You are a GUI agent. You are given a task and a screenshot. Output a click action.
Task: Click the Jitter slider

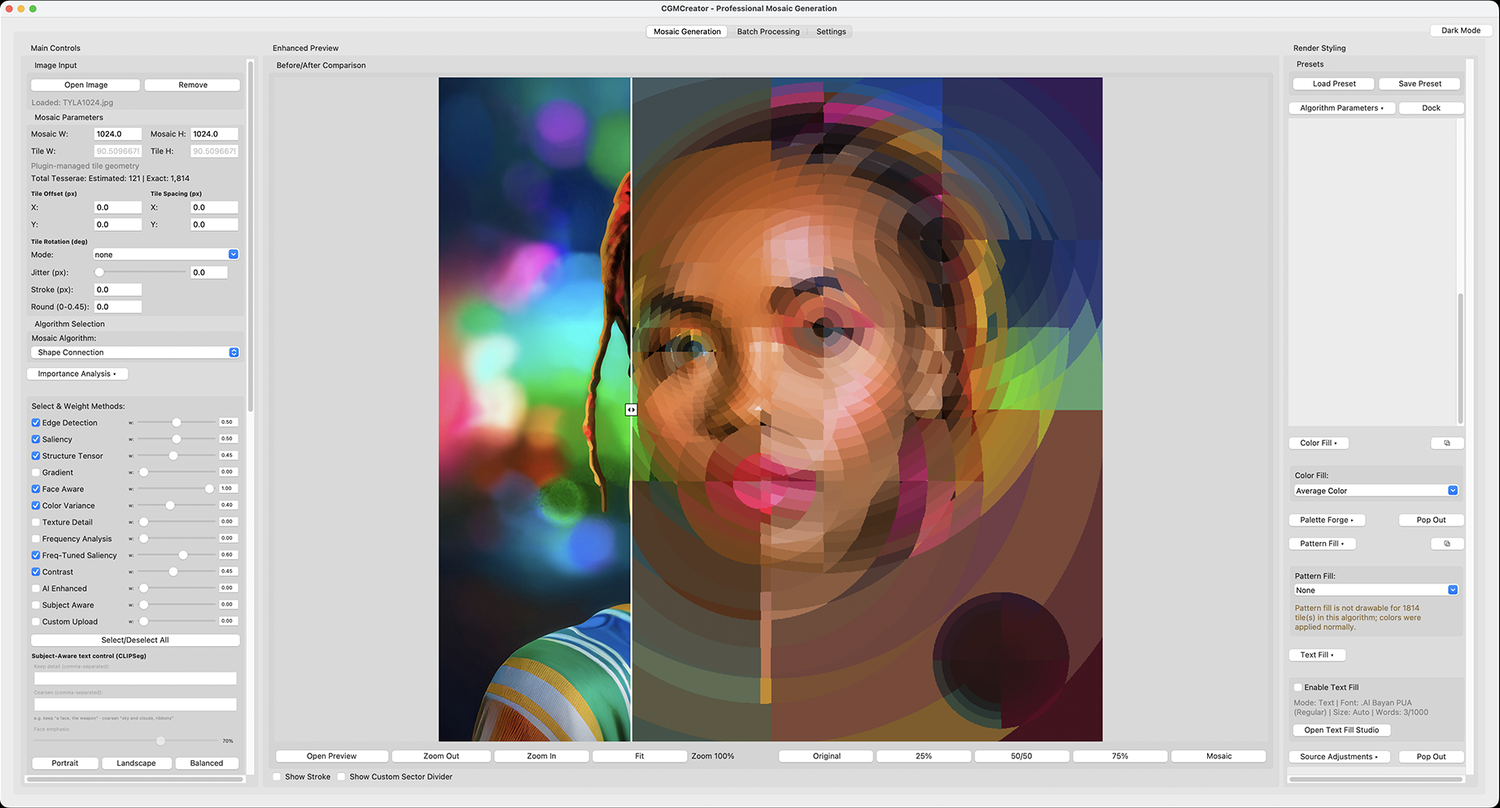click(140, 272)
